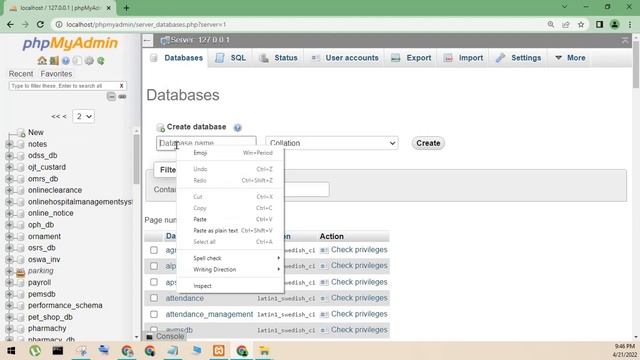Open the Settings tab

pos(519,58)
